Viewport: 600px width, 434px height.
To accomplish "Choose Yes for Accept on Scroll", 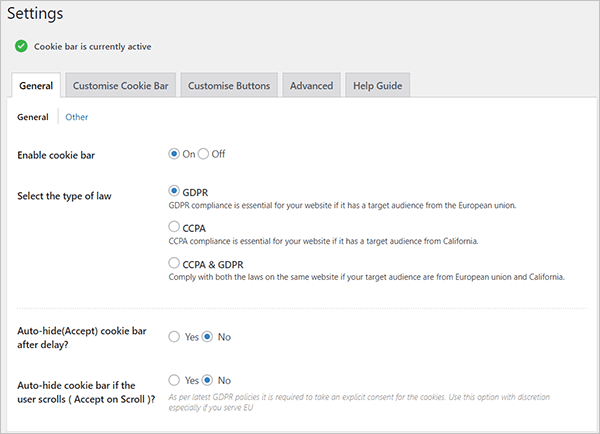I will (x=174, y=380).
